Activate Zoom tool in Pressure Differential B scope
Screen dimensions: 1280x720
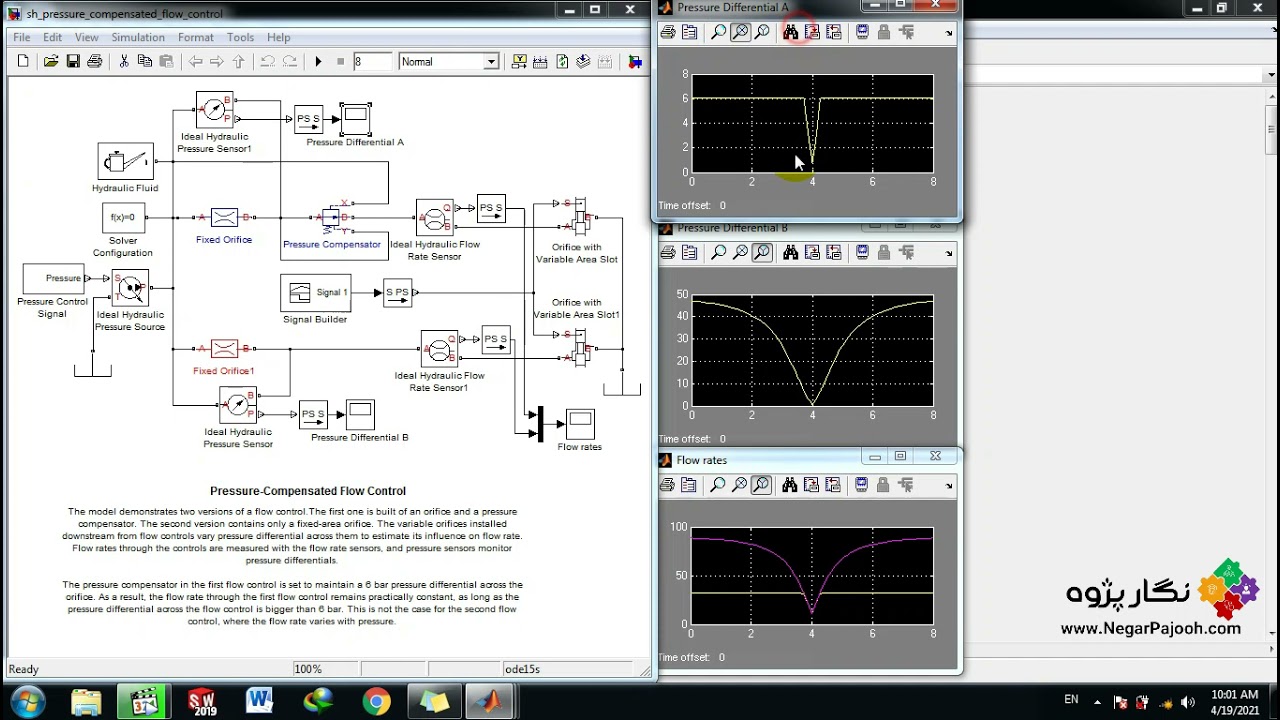tap(718, 253)
